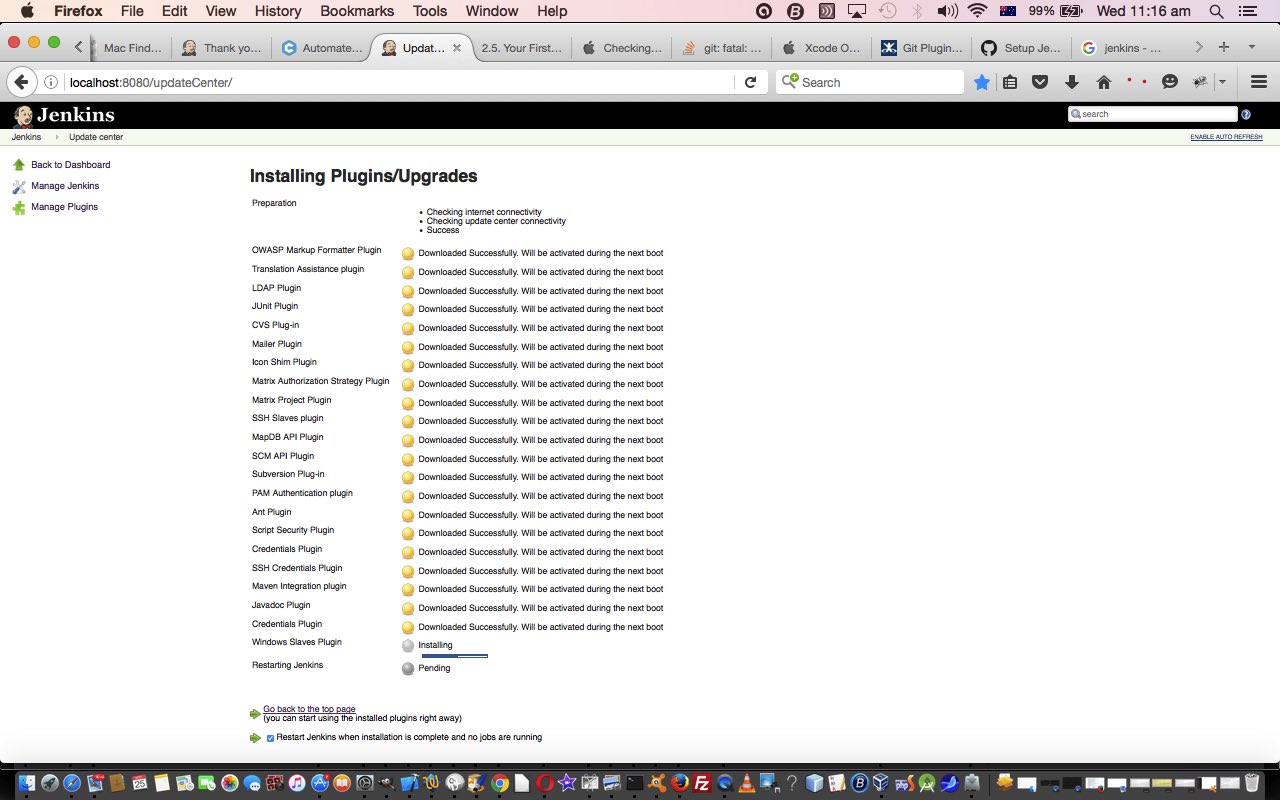Click the yellow status ball for LDAP Plugin
This screenshot has width=1280, height=800.
pos(408,291)
